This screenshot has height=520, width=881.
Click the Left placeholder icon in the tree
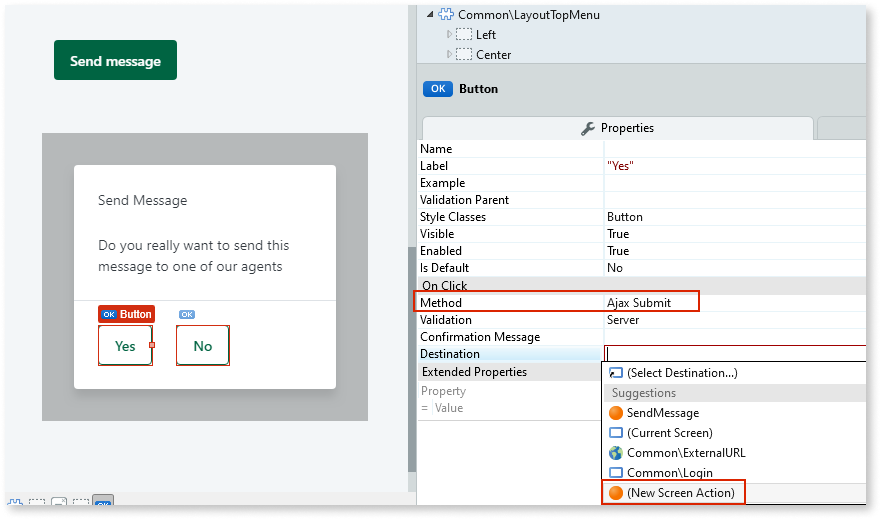pos(464,35)
